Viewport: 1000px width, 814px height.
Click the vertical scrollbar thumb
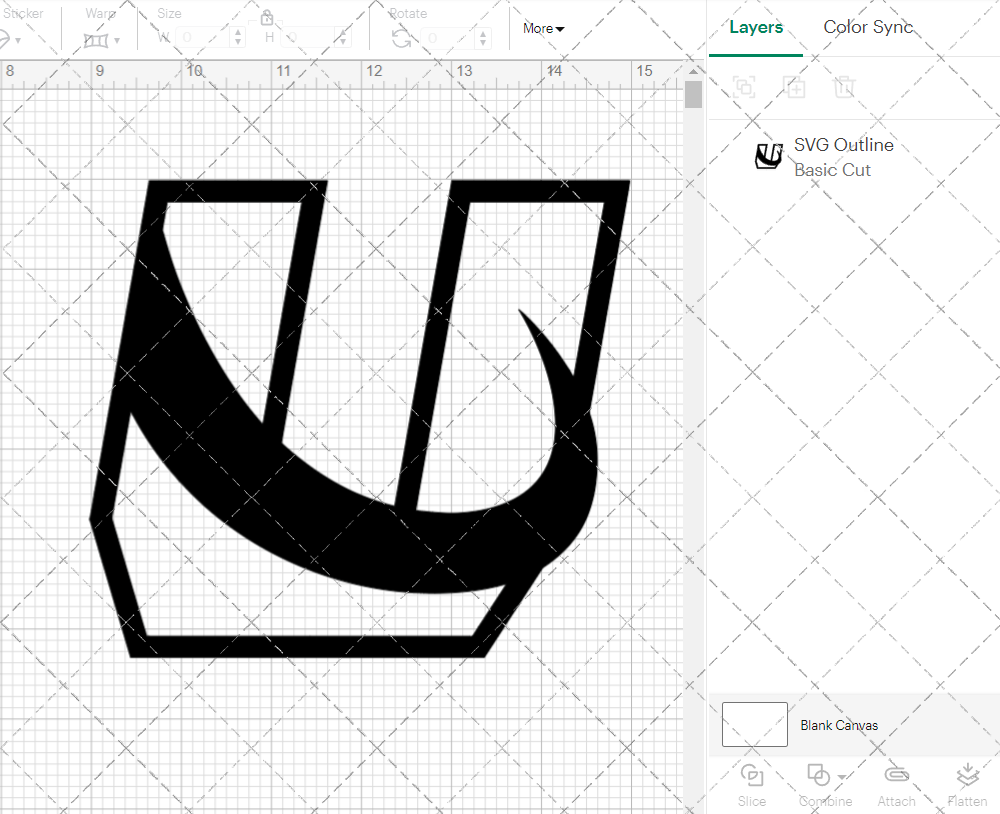click(693, 94)
